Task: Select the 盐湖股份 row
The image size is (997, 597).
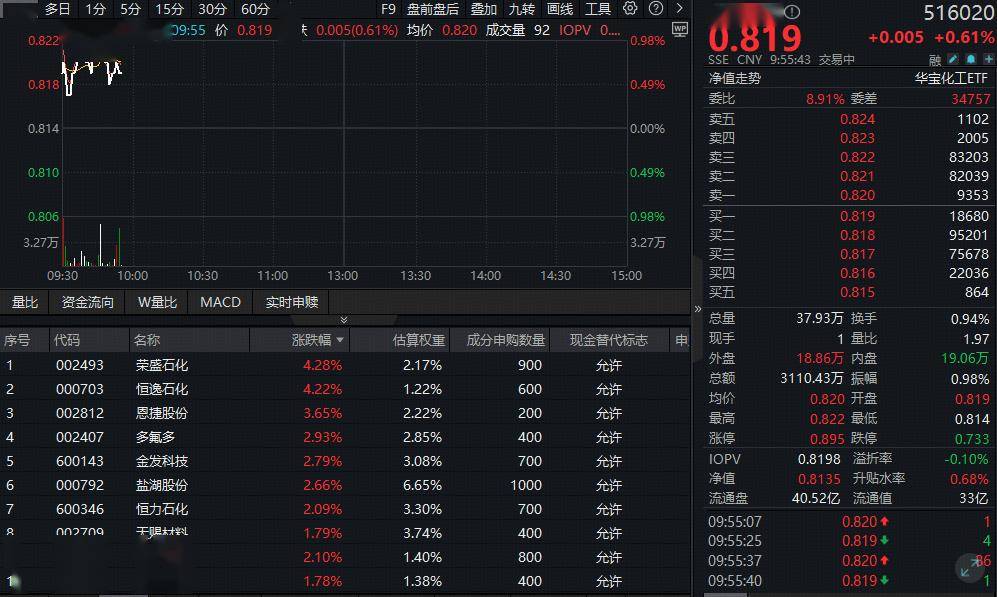Action: tap(345, 485)
